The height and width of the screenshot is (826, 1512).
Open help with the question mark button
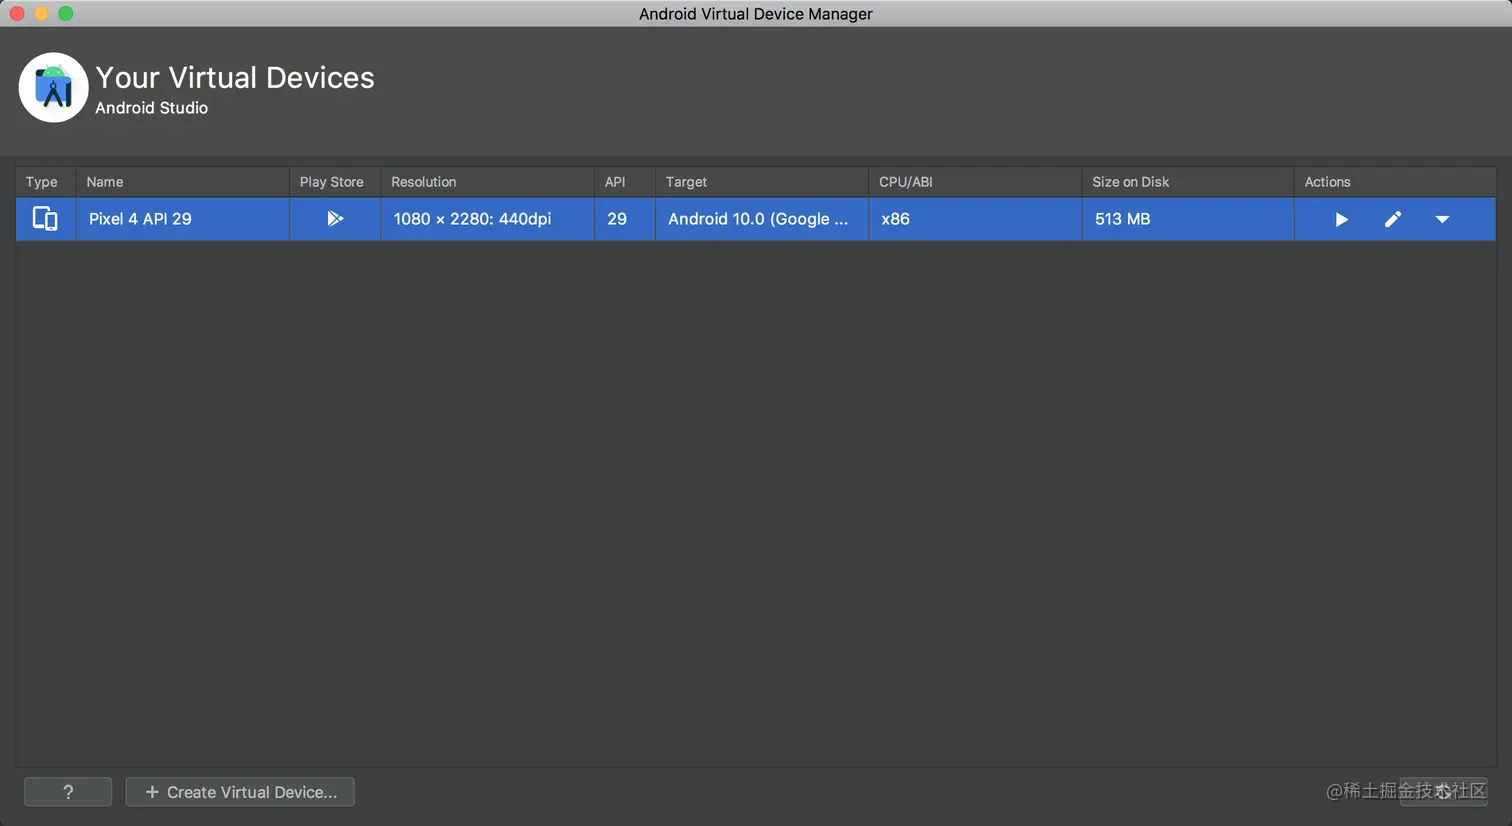coord(68,792)
